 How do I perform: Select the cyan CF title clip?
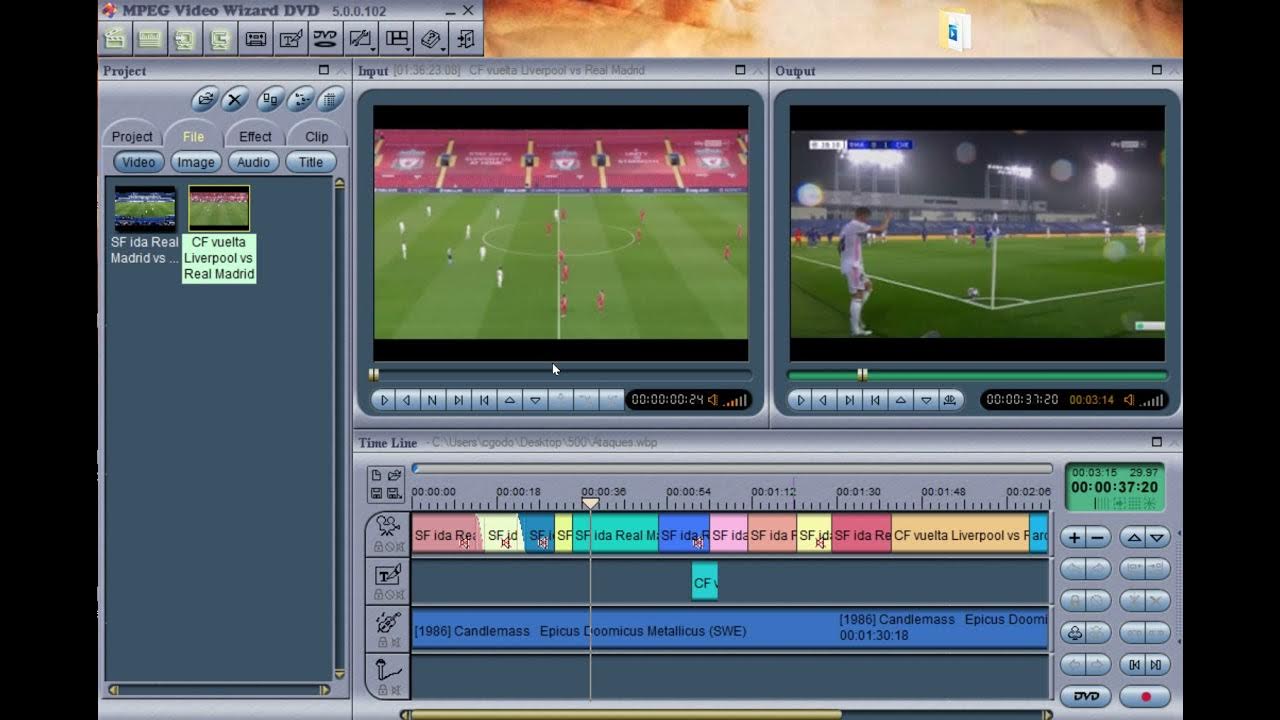(x=704, y=582)
